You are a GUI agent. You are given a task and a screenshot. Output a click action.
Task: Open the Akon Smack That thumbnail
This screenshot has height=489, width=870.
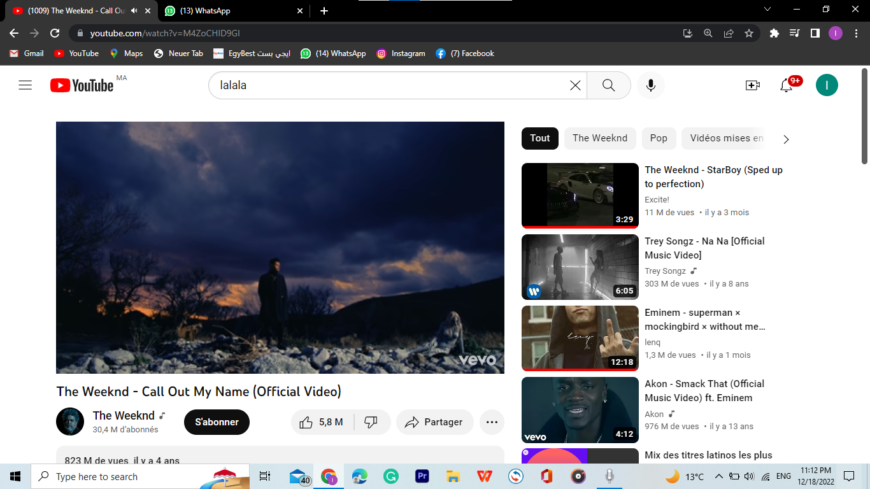580,410
